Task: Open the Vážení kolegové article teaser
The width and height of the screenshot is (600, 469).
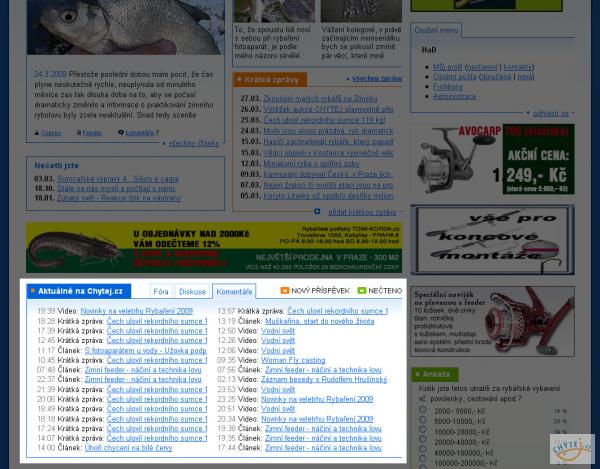Action: pyautogui.click(x=361, y=42)
